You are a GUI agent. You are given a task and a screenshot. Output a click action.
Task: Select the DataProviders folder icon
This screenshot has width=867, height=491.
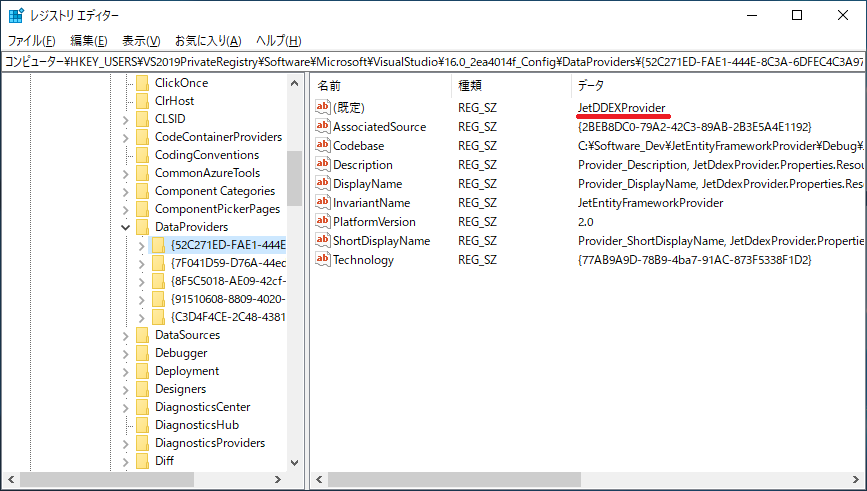pyautogui.click(x=143, y=227)
